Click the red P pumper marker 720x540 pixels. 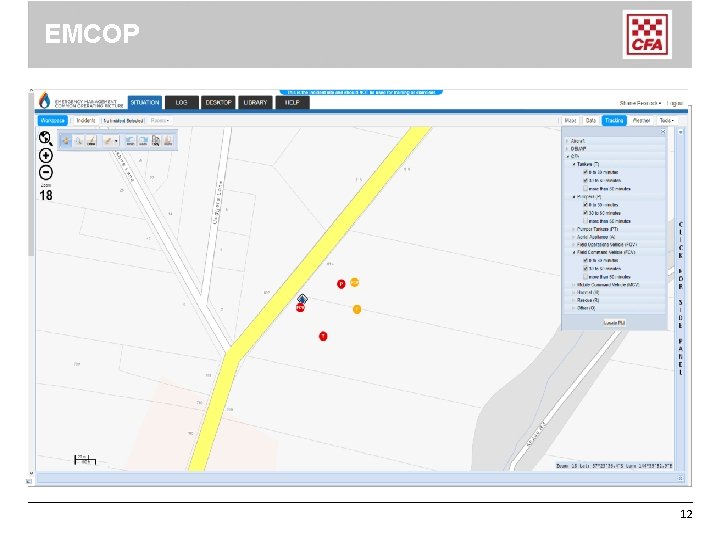(341, 284)
